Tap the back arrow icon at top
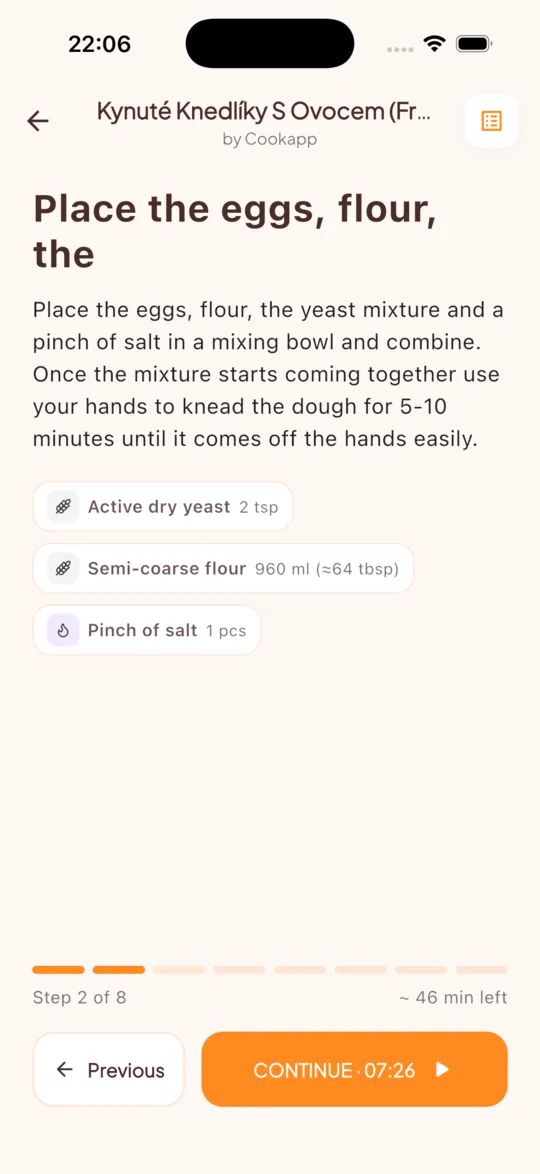The width and height of the screenshot is (540, 1174). pyautogui.click(x=37, y=121)
